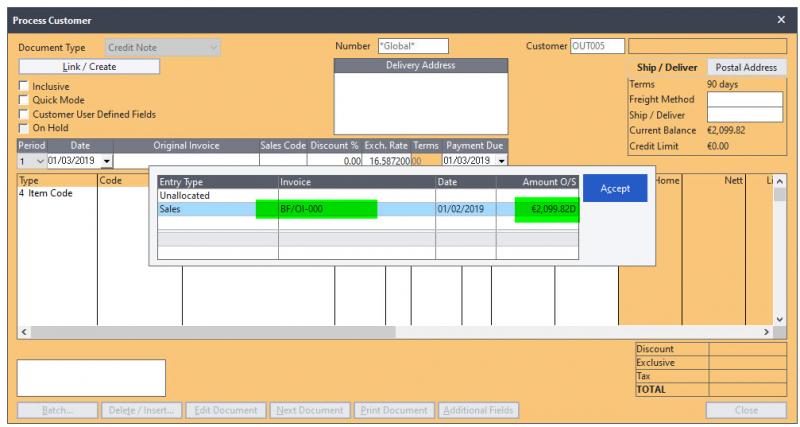The height and width of the screenshot is (427, 800).
Task: Click the Exch. Rate field
Action: pos(387,160)
